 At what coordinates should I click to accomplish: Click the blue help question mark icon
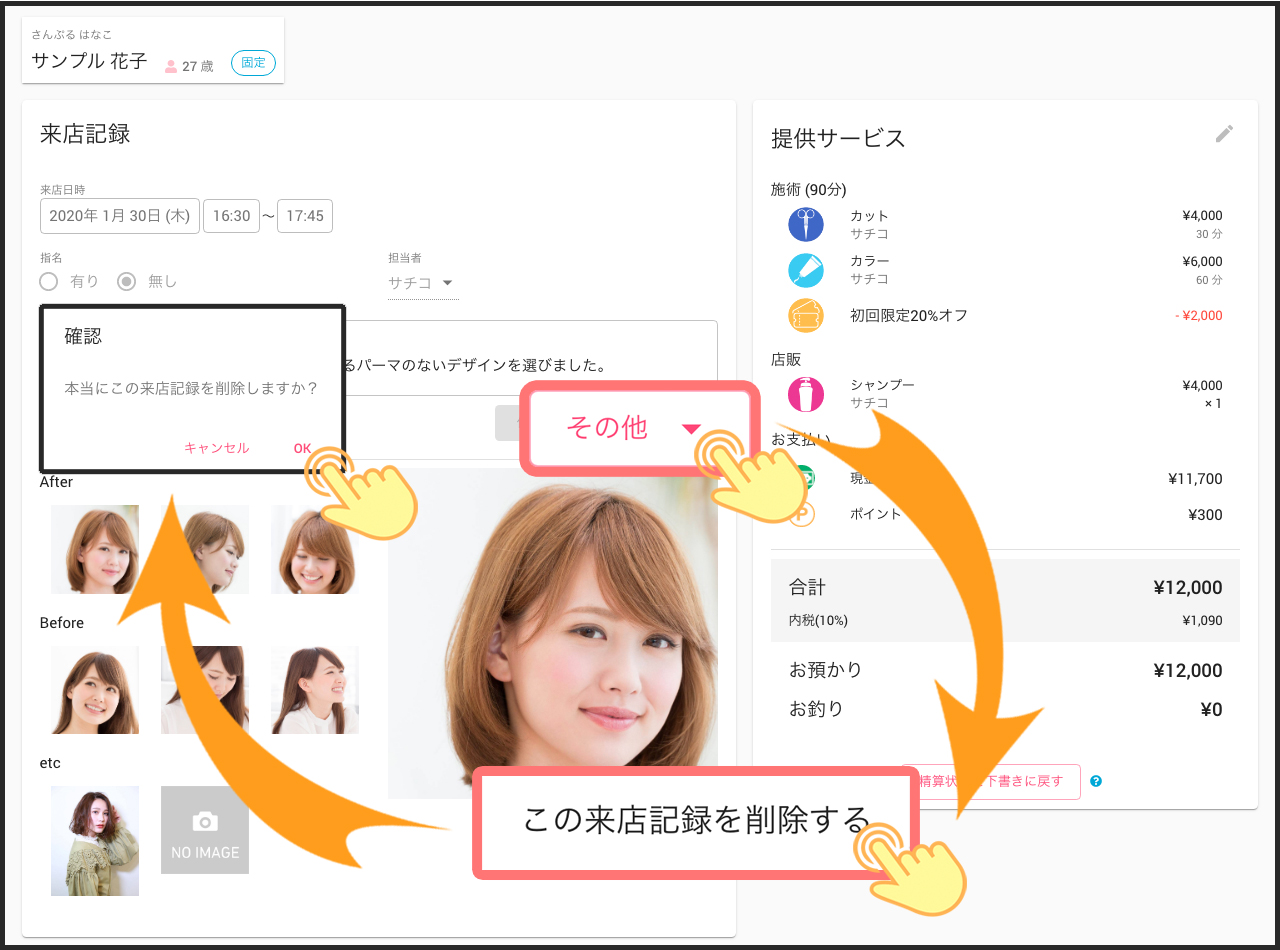click(x=1096, y=781)
